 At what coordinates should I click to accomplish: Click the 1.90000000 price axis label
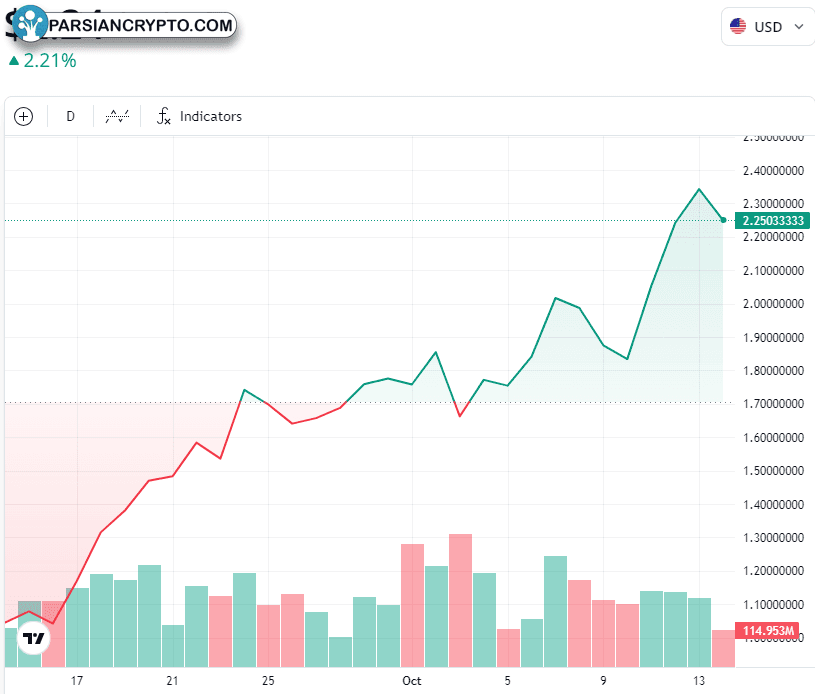pyautogui.click(x=773, y=337)
